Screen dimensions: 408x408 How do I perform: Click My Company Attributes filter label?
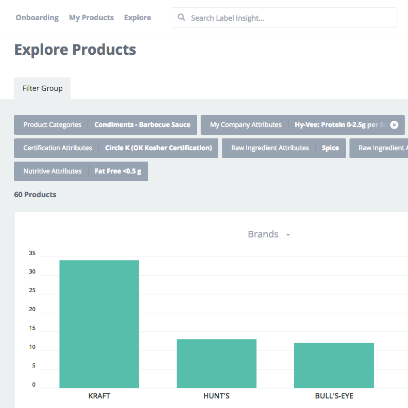coord(246,125)
